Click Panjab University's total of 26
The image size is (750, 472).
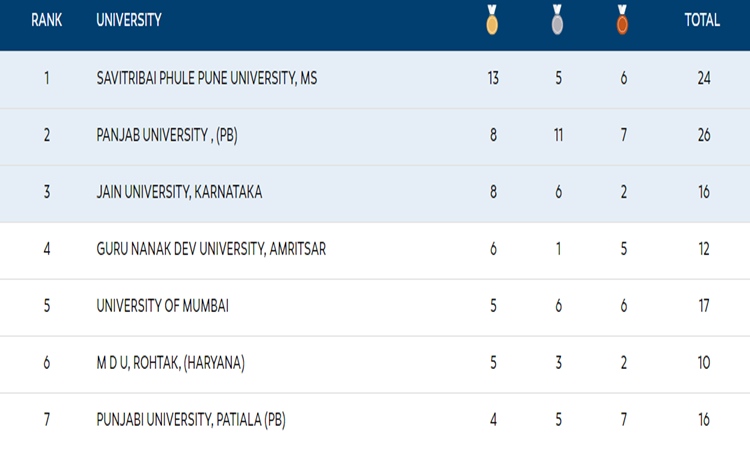704,135
